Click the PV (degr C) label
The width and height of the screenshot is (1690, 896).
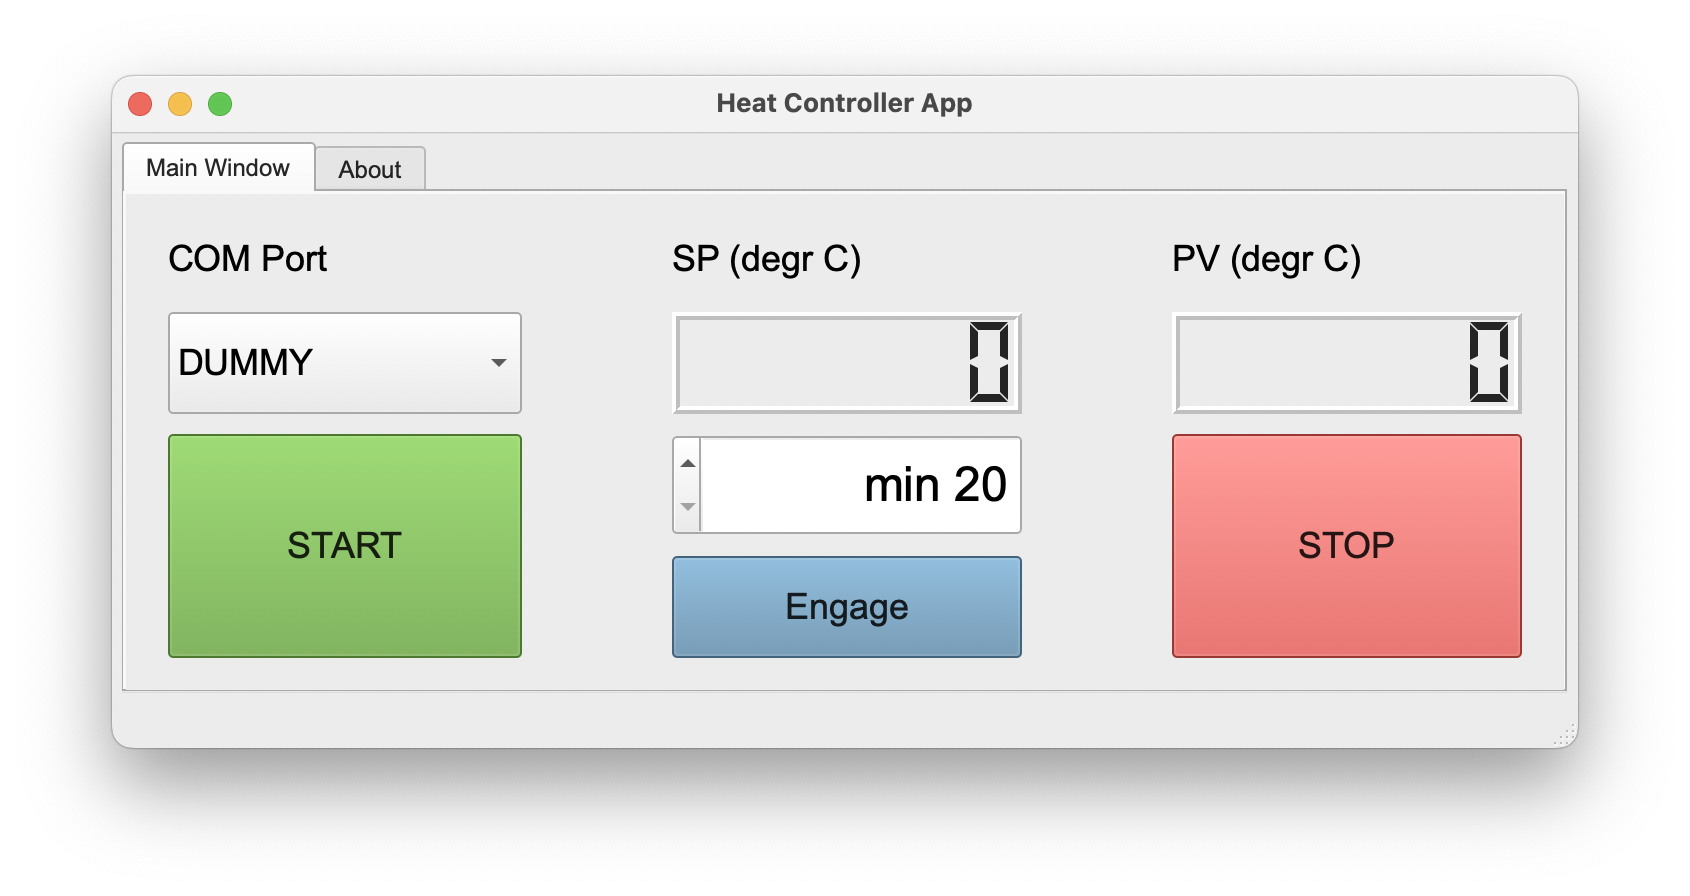1266,258
